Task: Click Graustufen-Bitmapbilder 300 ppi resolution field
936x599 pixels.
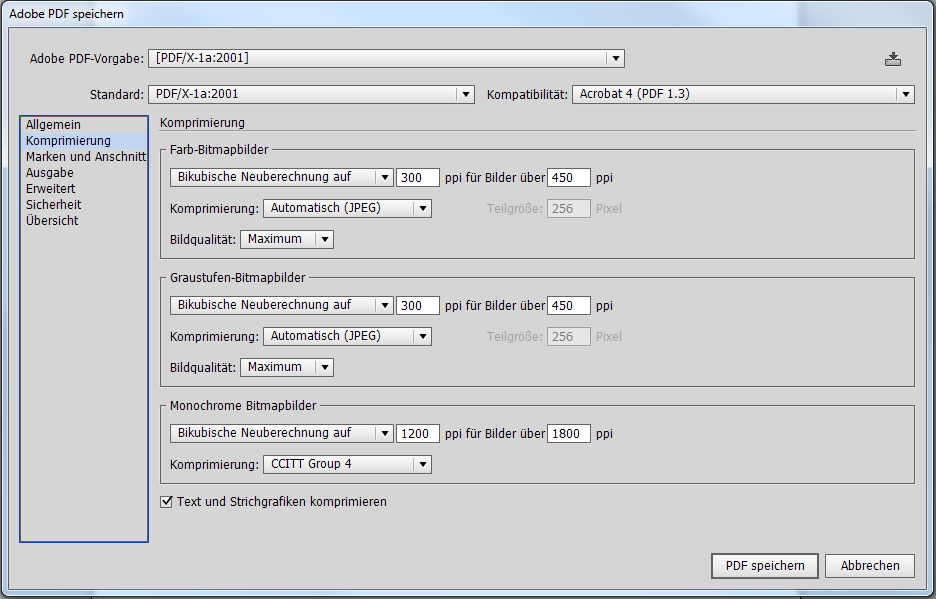Action: point(418,305)
